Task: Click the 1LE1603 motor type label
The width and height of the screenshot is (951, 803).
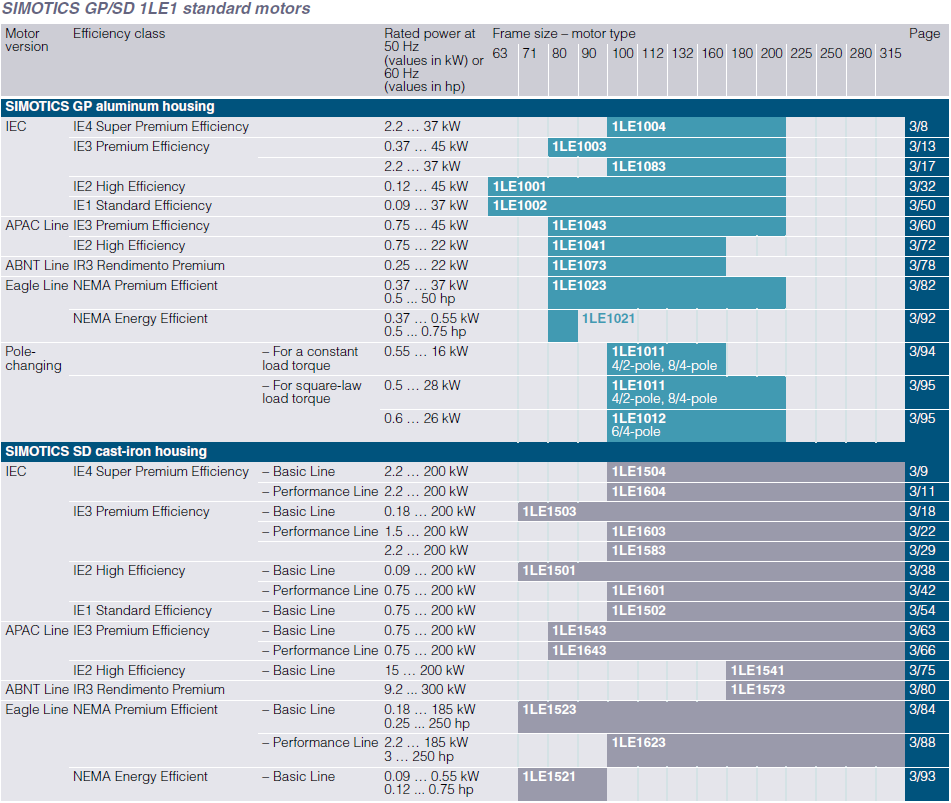Action: [x=639, y=532]
